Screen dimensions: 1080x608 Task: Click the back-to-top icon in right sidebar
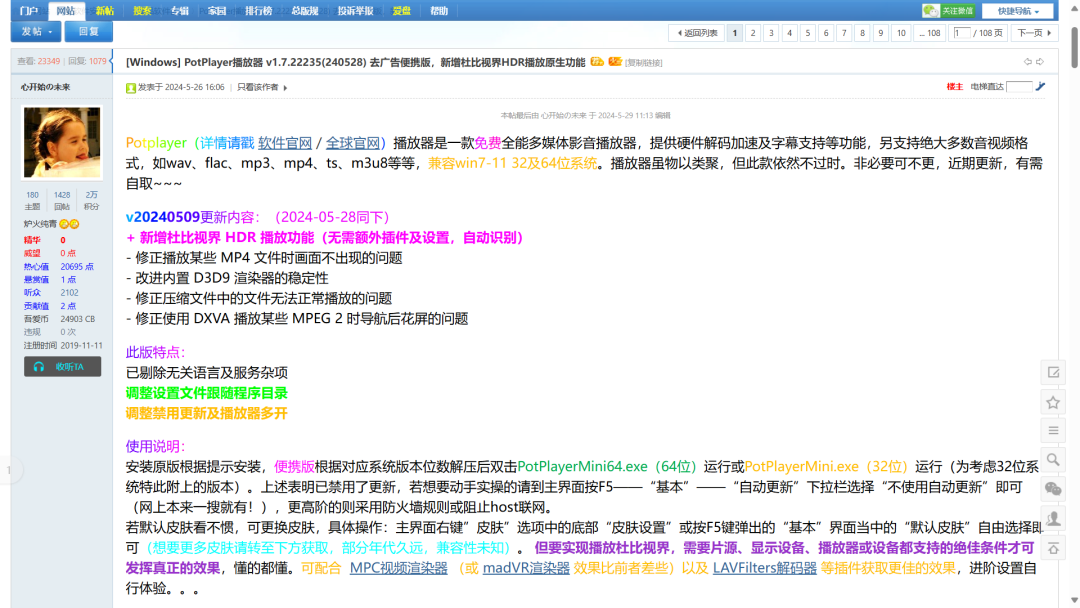point(1053,548)
